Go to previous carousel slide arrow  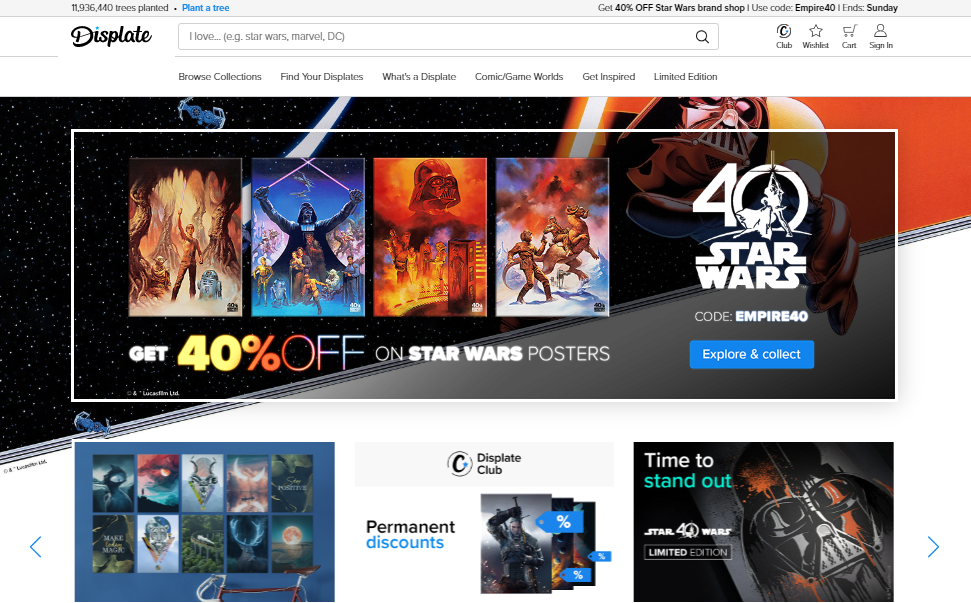click(x=36, y=547)
